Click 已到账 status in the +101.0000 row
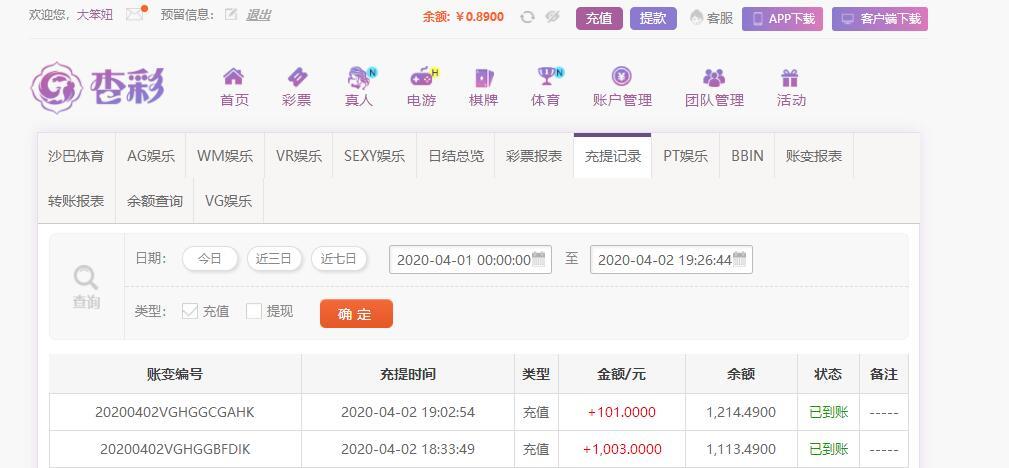This screenshot has height=468, width=1009. click(828, 412)
